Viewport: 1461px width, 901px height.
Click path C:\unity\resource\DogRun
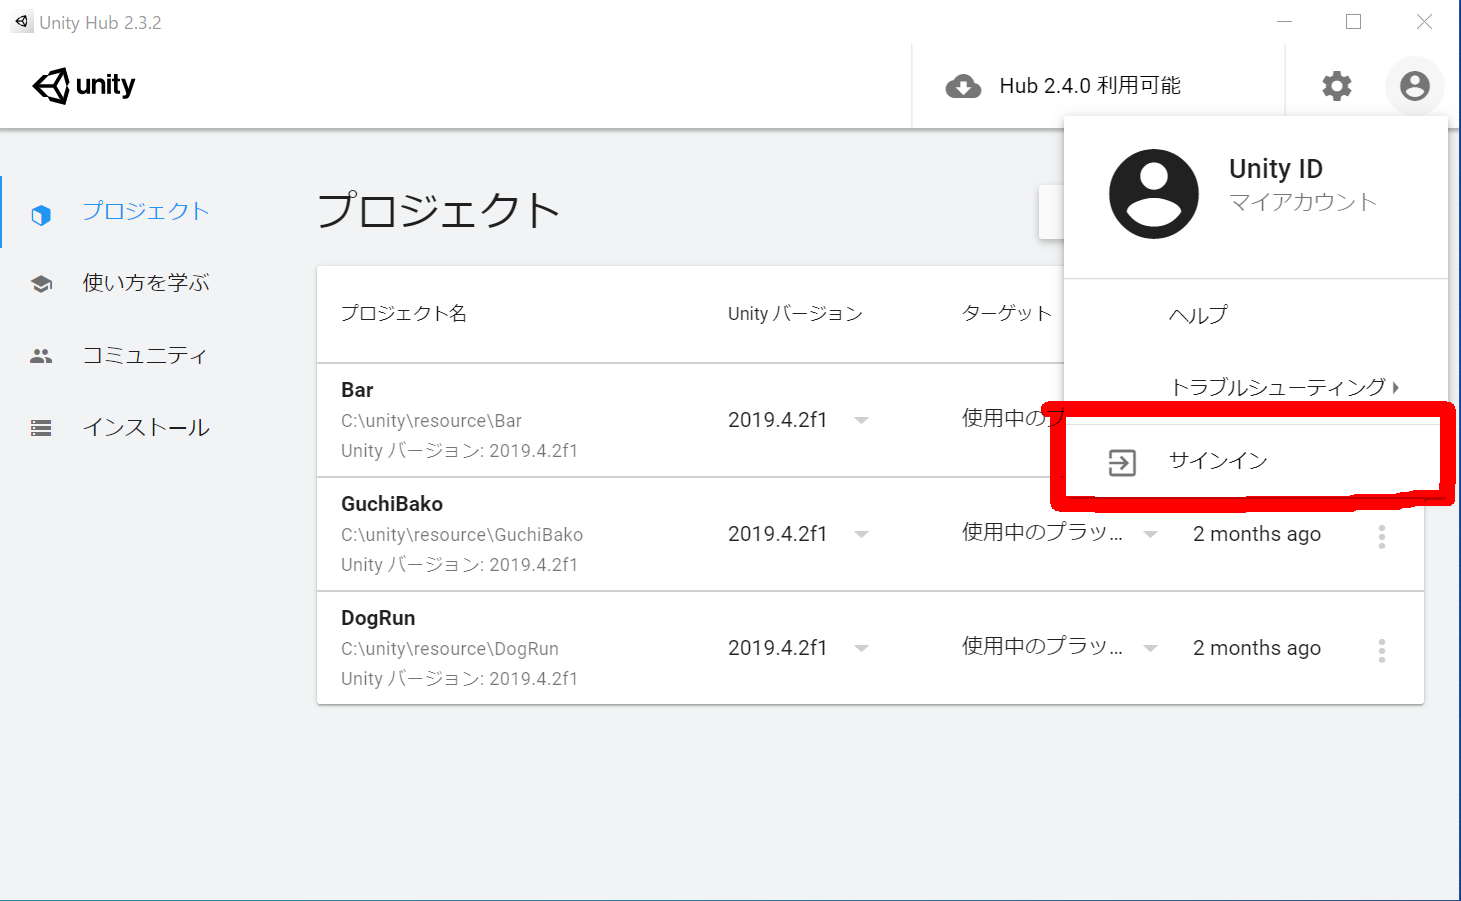pyautogui.click(x=450, y=649)
